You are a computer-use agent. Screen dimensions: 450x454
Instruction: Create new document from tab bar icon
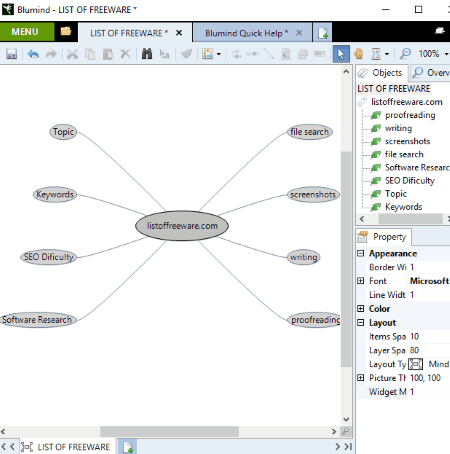click(322, 33)
